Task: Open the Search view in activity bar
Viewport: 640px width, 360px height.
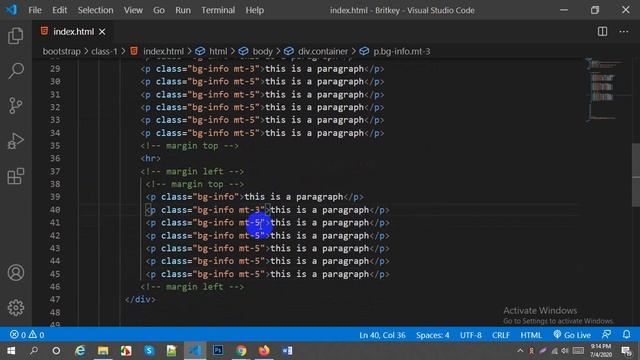Action: (x=16, y=71)
